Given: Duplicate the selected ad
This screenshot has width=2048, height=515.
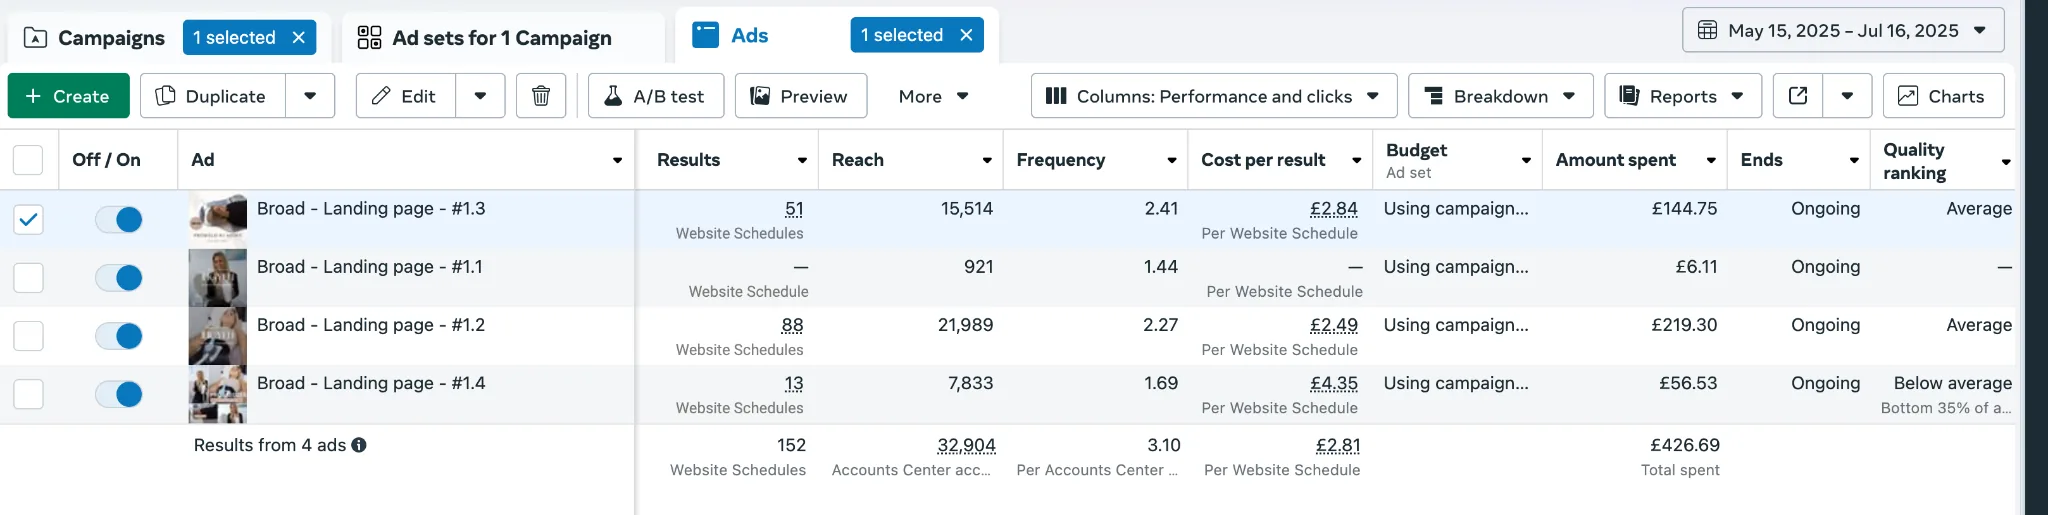Looking at the screenshot, I should click(x=212, y=96).
